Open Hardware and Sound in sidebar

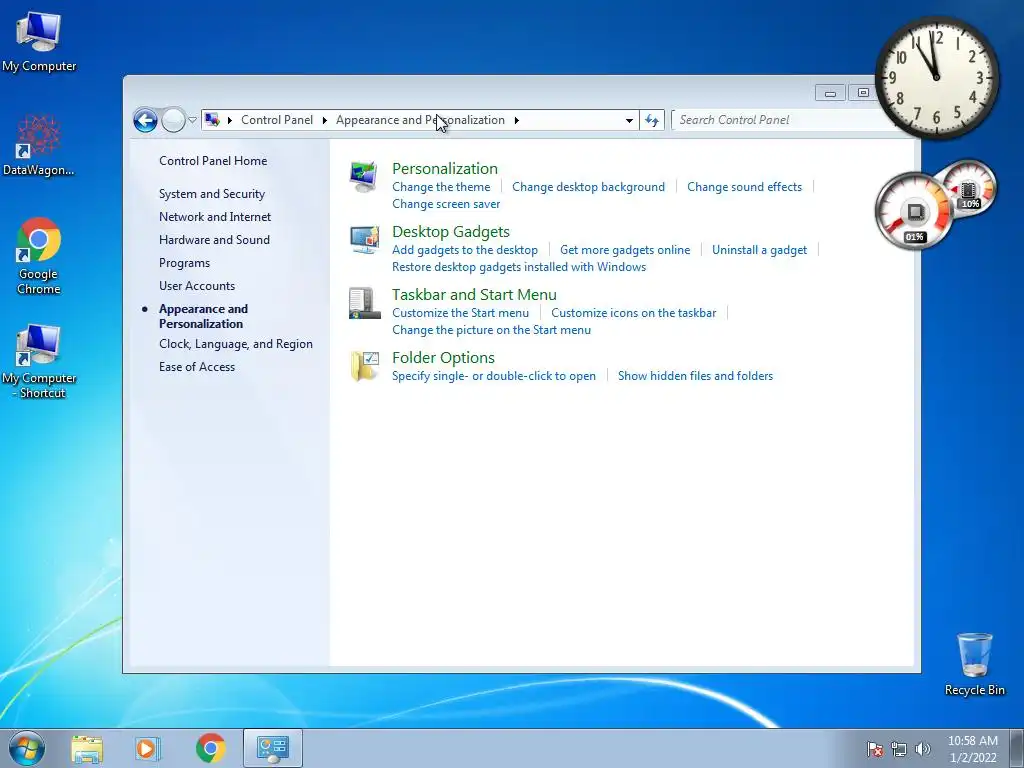(x=214, y=240)
